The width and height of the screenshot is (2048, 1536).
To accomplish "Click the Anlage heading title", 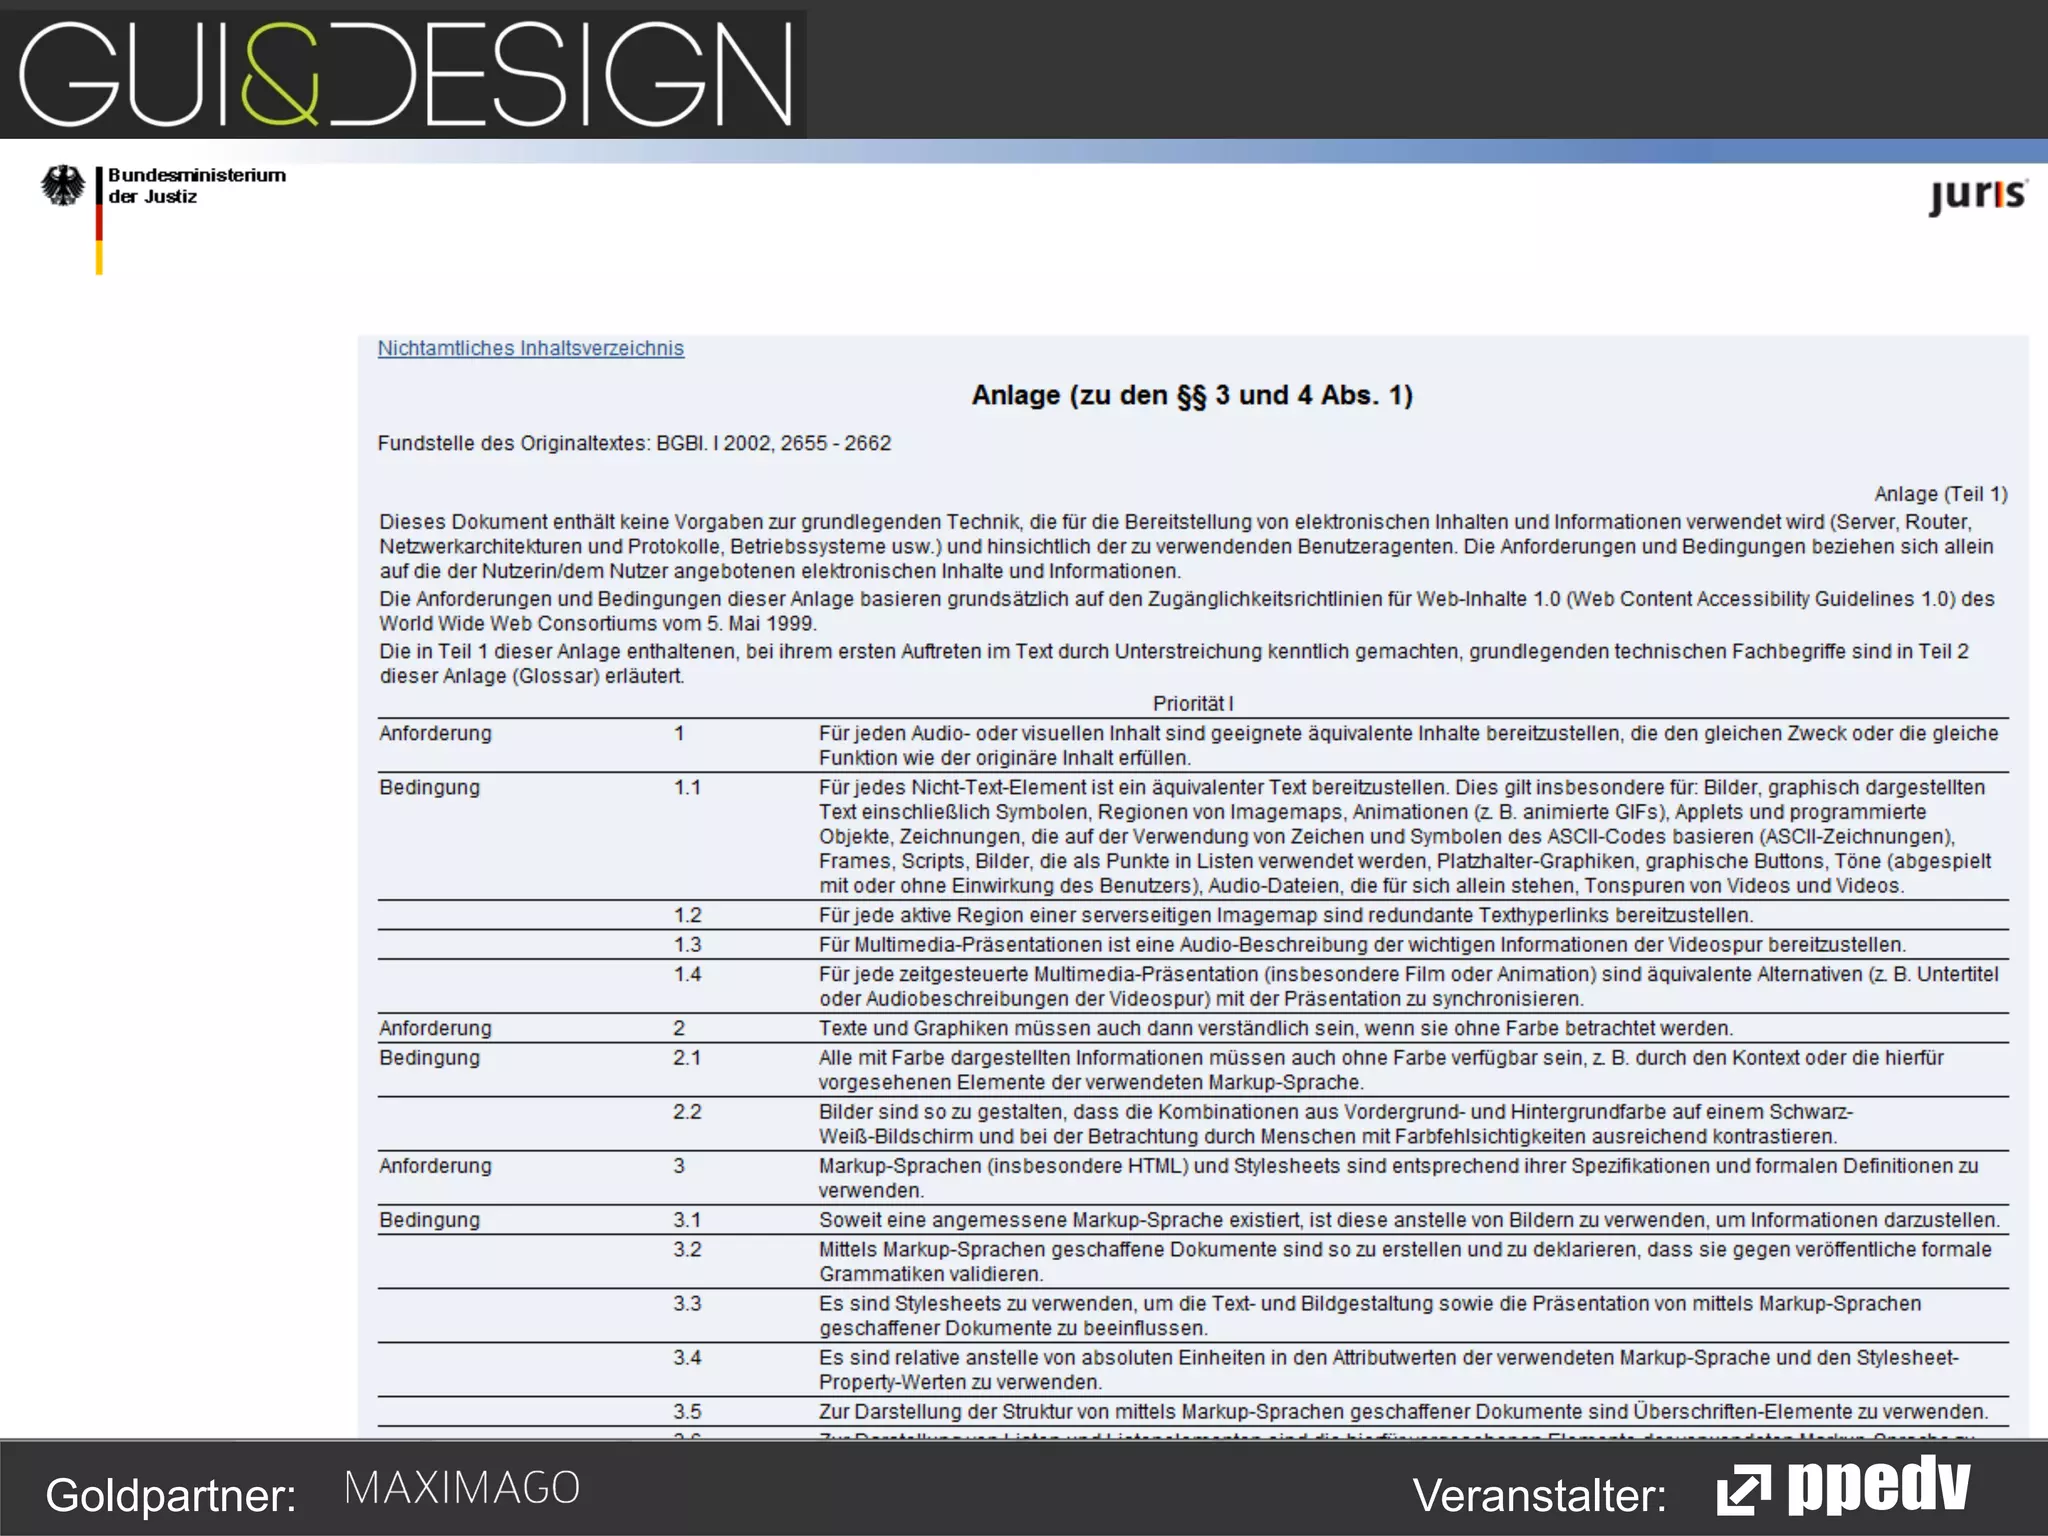I will [1191, 395].
